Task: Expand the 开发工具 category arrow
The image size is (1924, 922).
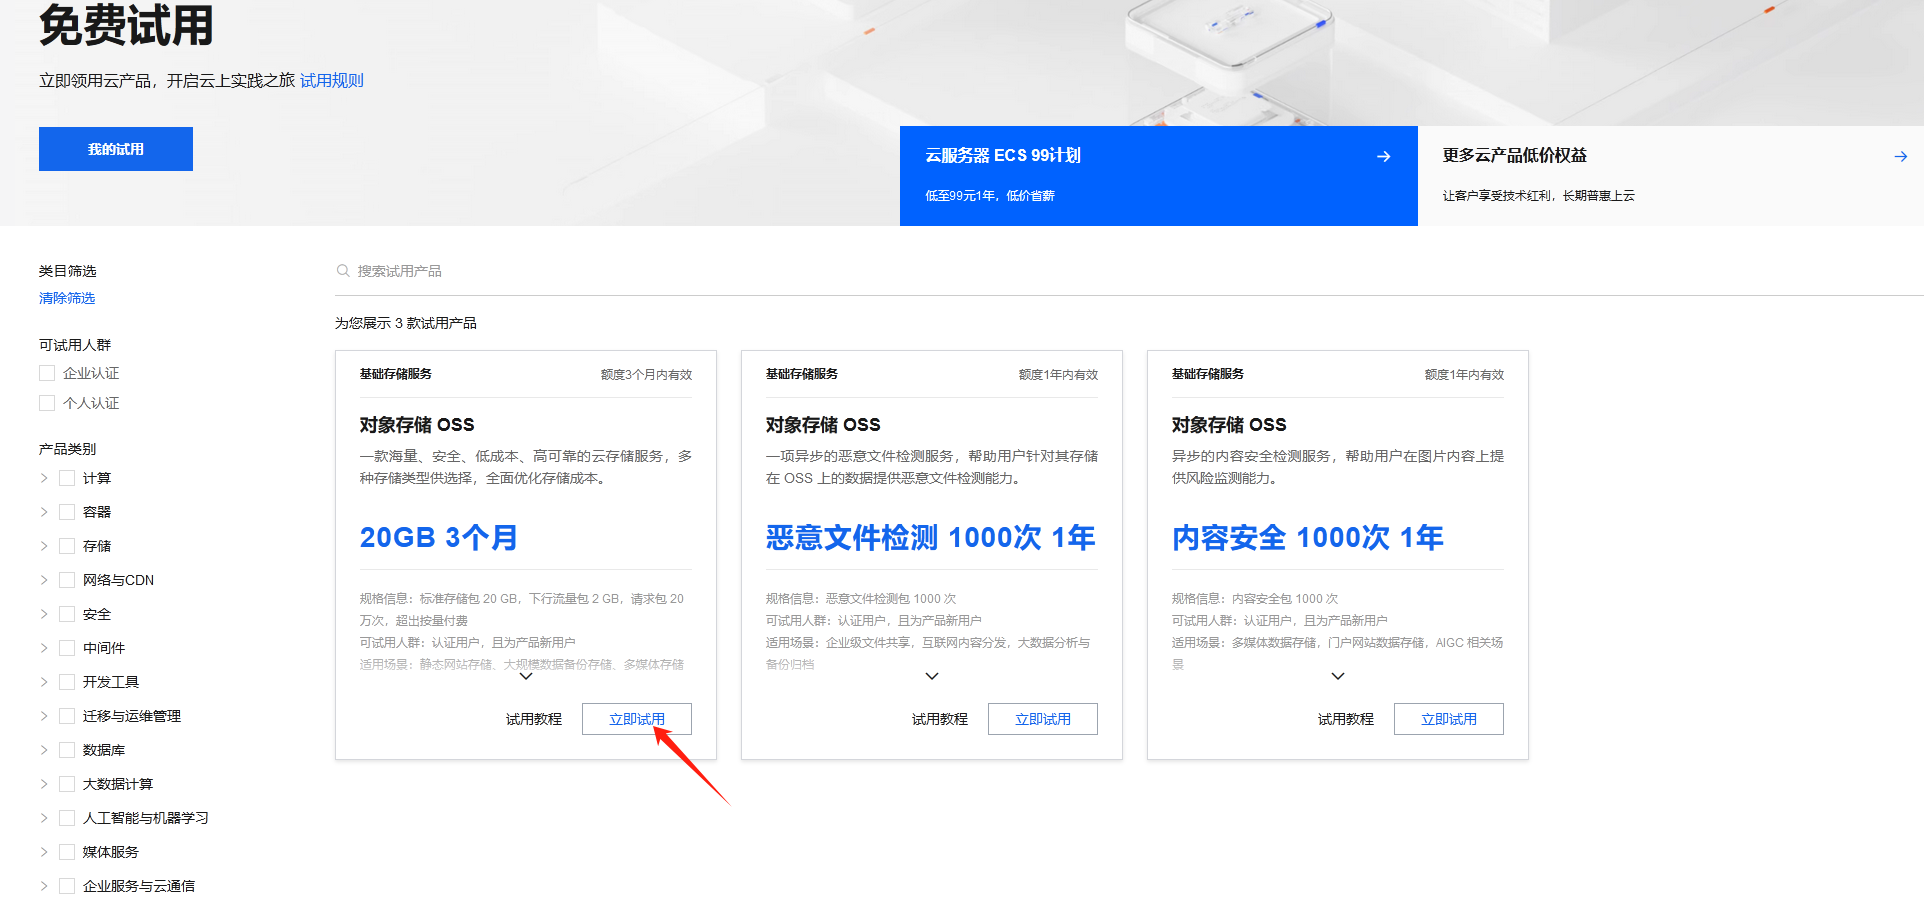Action: tap(44, 682)
